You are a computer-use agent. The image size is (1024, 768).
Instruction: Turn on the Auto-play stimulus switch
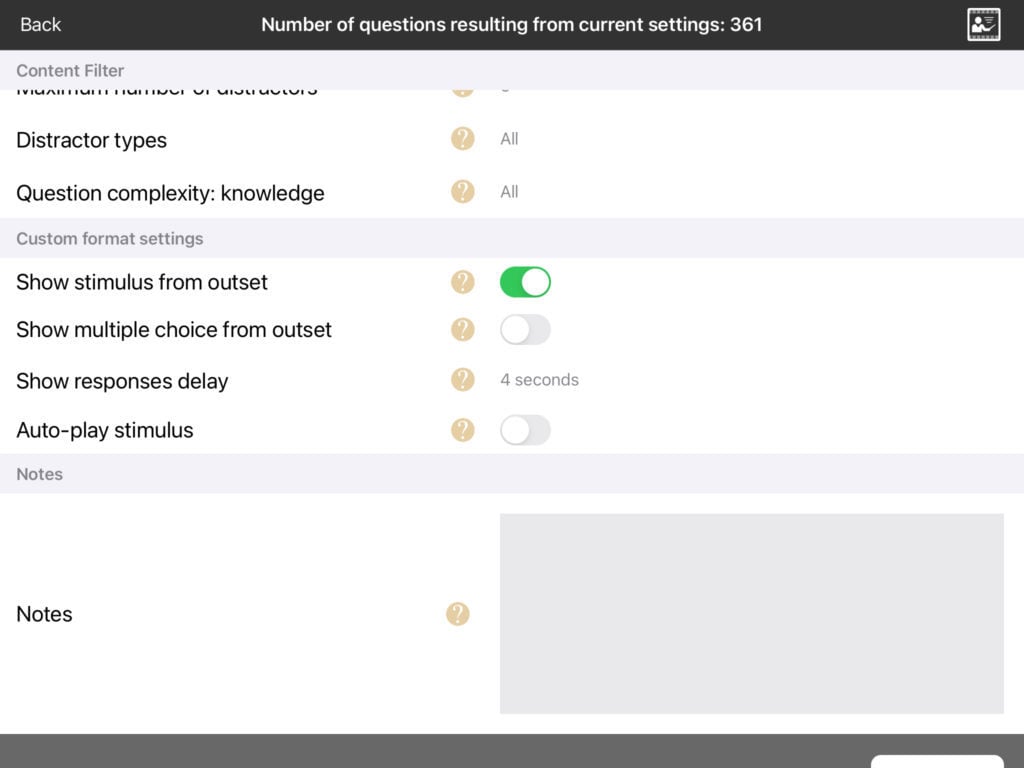coord(525,430)
